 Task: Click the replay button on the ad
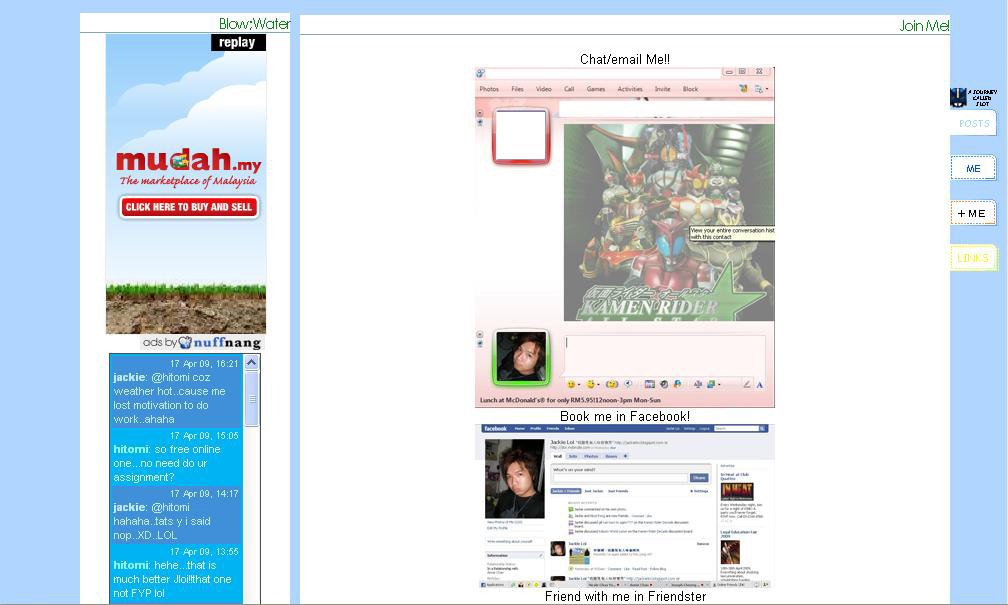pos(238,42)
